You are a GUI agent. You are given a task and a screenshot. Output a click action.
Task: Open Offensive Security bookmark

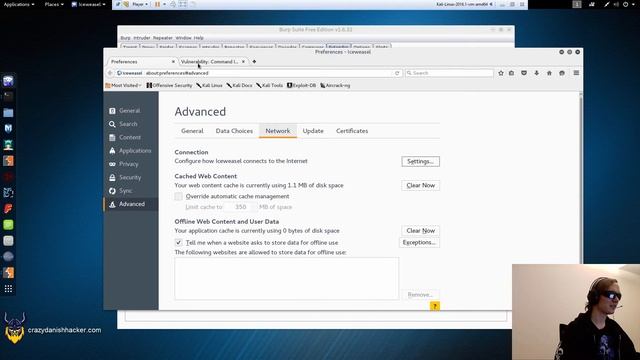[169, 85]
